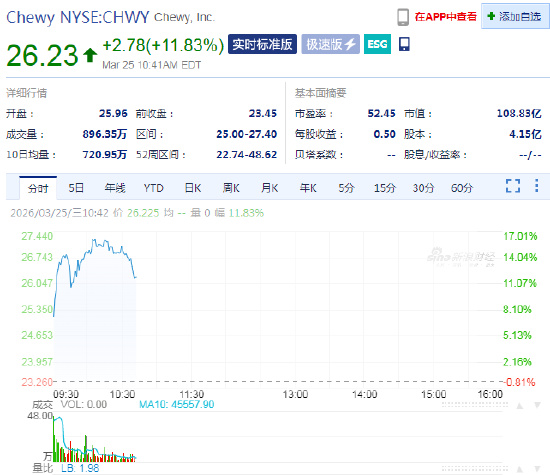Click the 27.440 price axis label
Viewport: 550px width, 475px height.
(x=37, y=236)
